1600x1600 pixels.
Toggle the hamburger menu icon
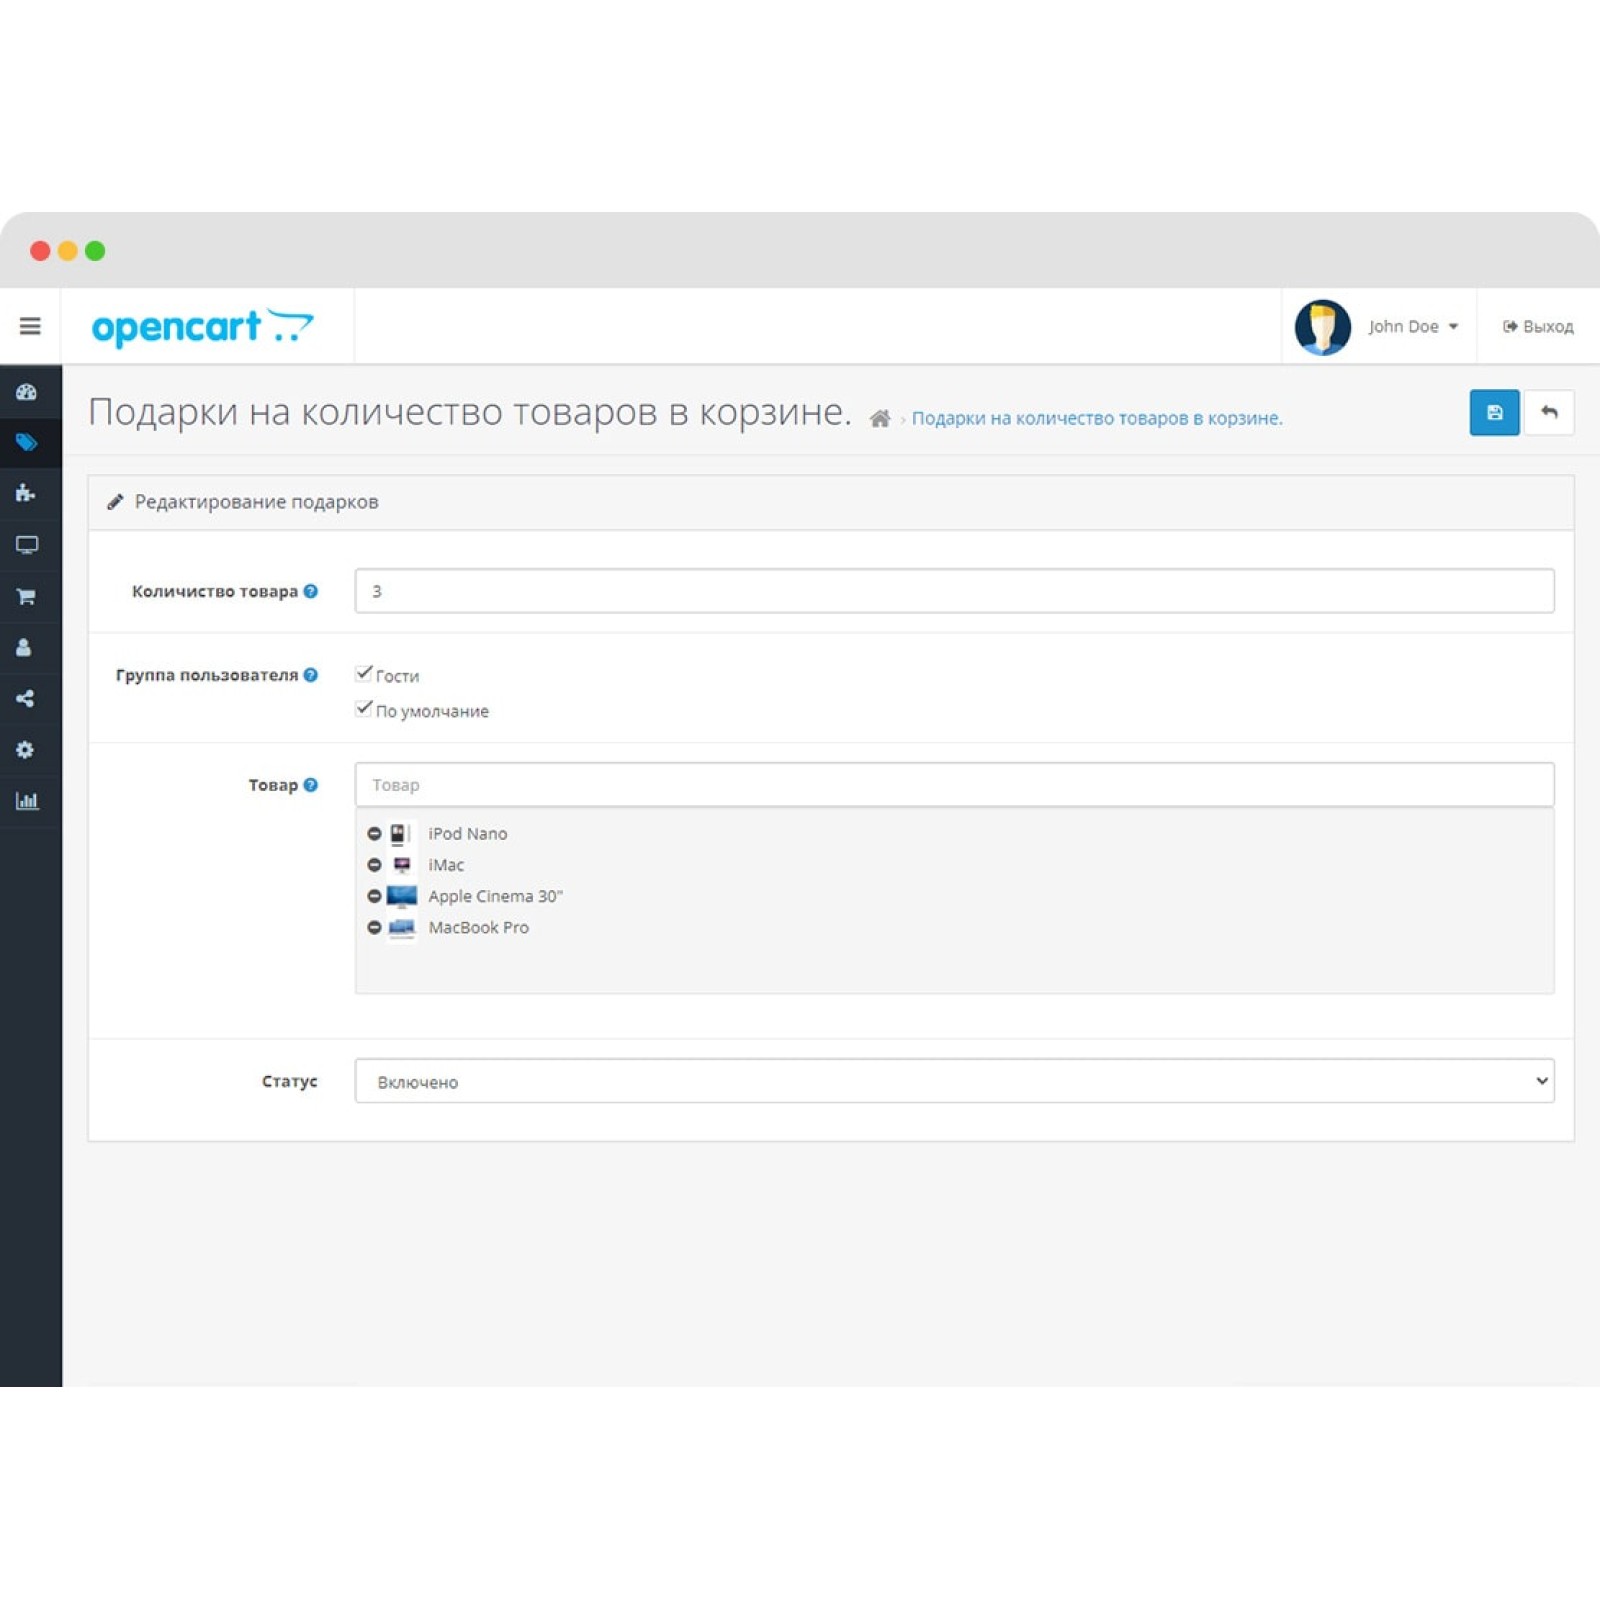pyautogui.click(x=30, y=326)
